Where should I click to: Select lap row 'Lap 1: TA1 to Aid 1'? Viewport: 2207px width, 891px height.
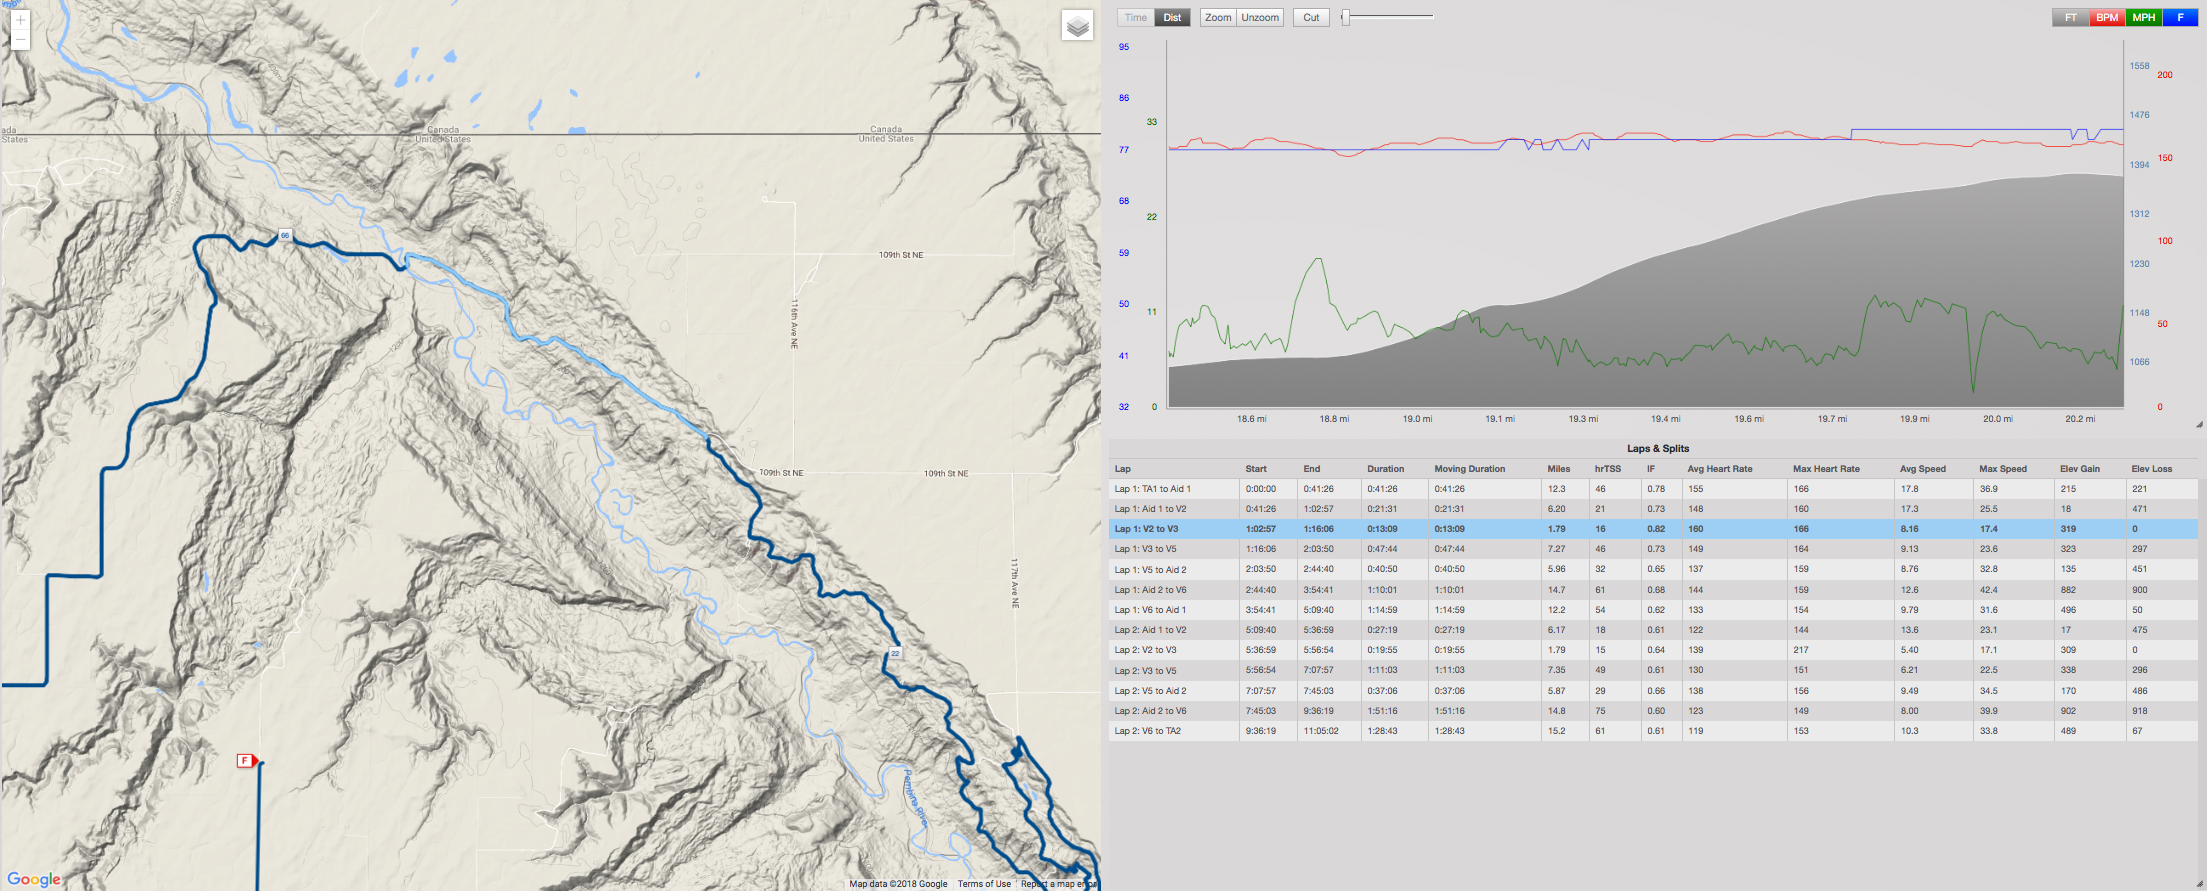[1653, 489]
